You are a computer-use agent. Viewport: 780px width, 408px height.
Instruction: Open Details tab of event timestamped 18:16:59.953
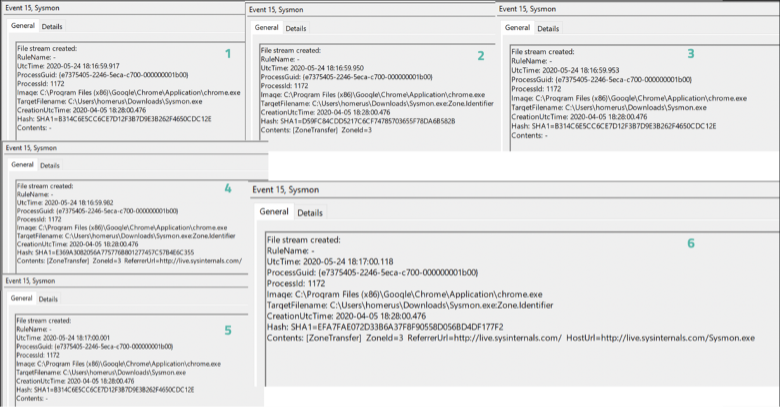(x=548, y=29)
